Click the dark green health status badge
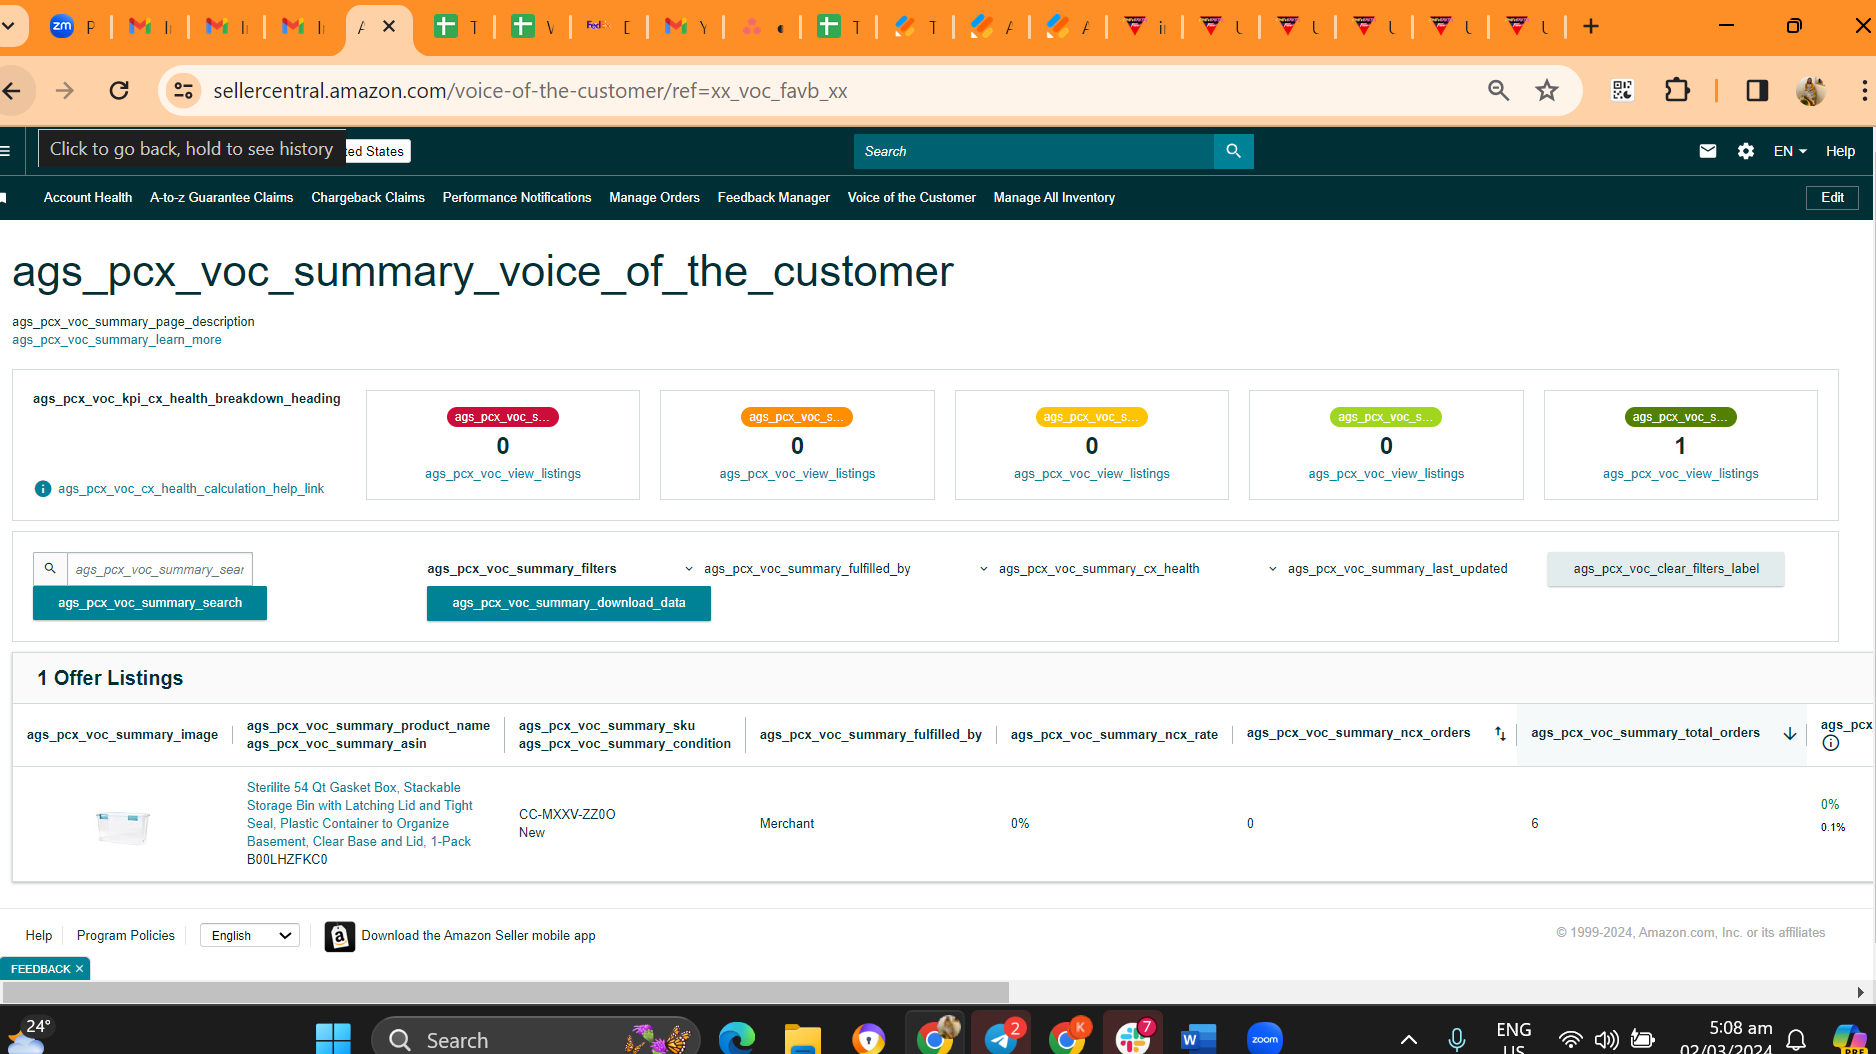 pos(1681,417)
